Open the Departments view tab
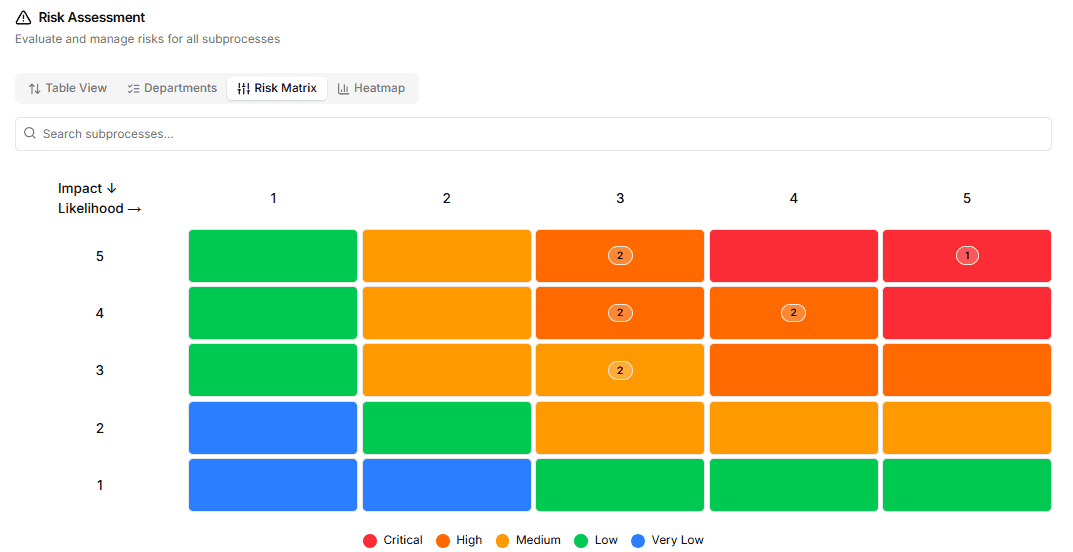 (172, 88)
